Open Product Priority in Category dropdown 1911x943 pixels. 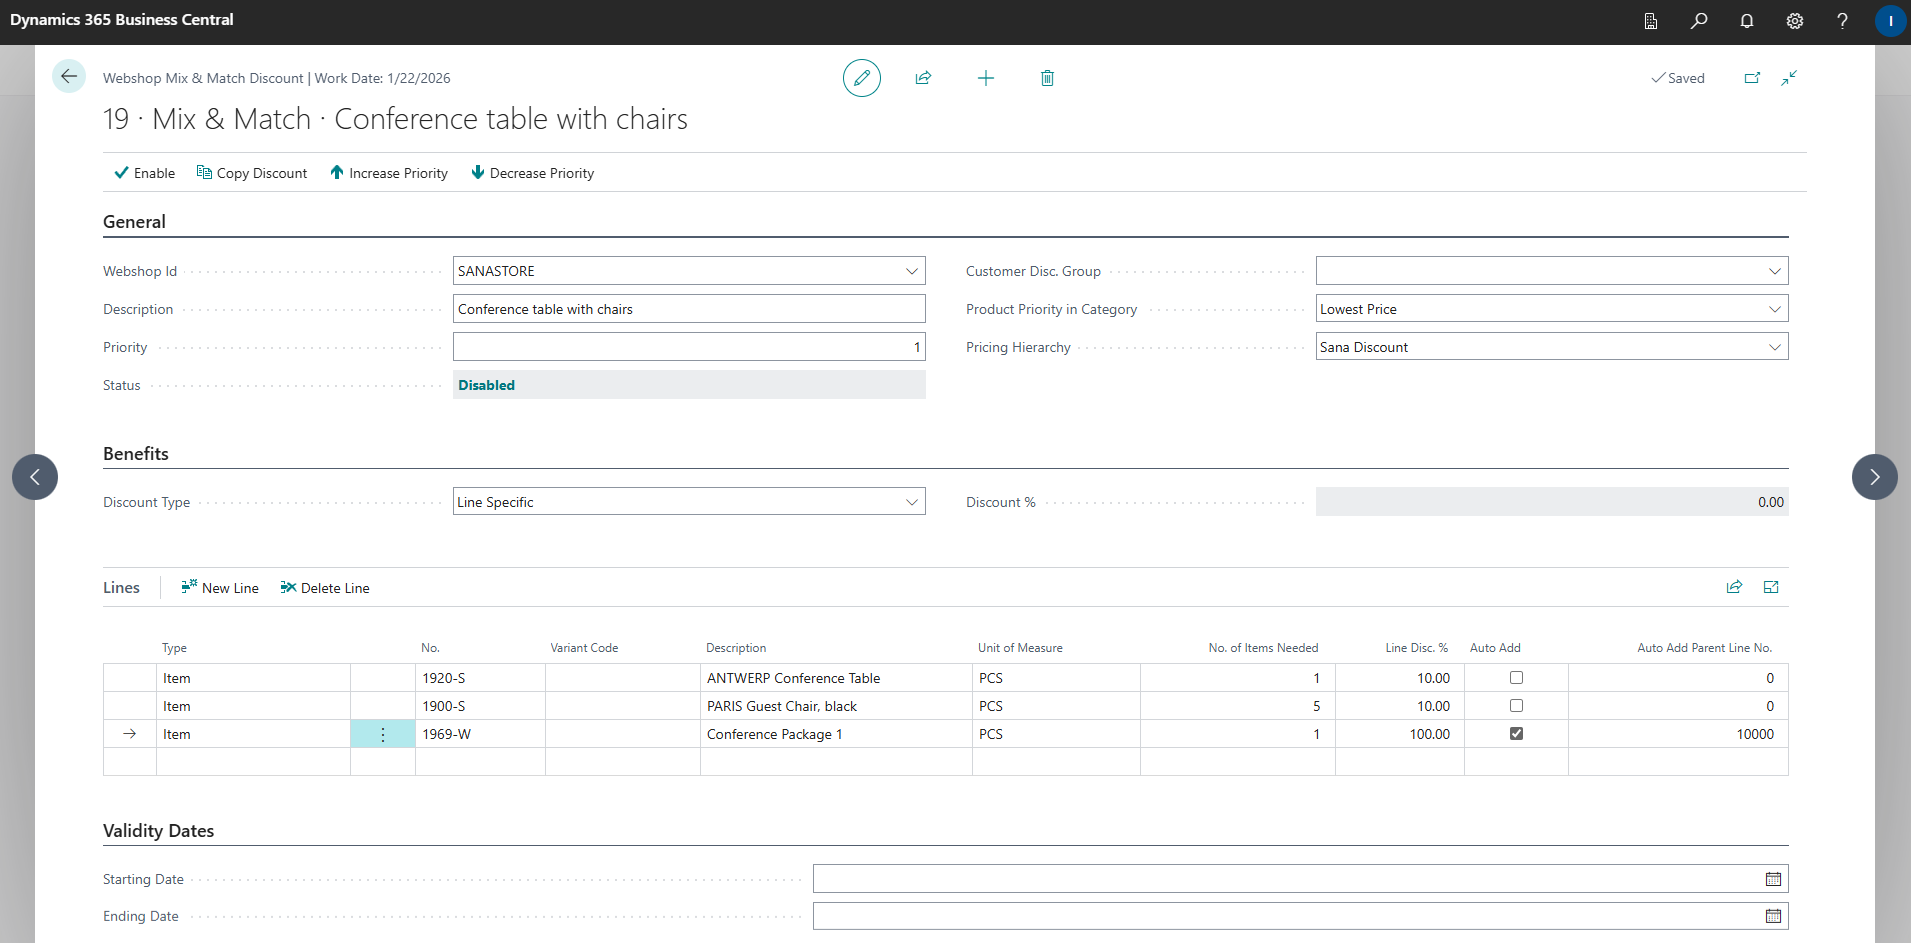1774,309
